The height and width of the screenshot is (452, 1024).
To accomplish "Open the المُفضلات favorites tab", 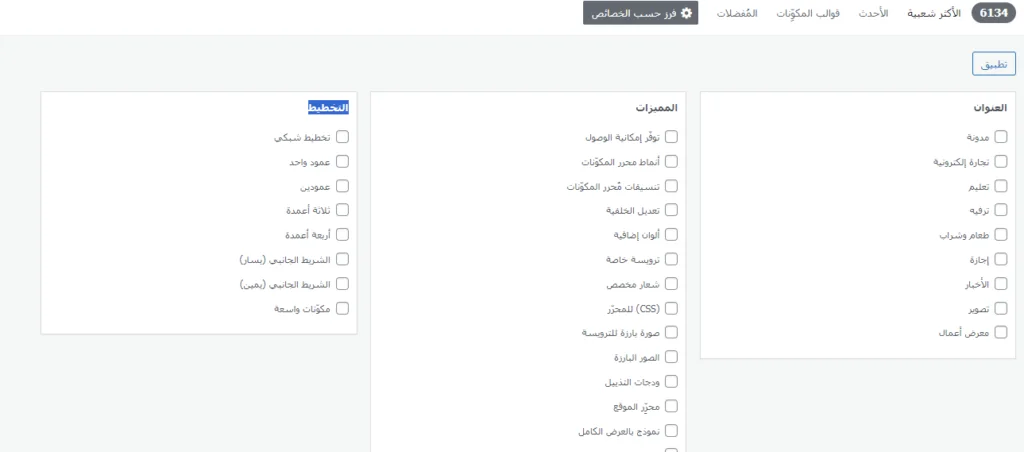I will coord(737,13).
